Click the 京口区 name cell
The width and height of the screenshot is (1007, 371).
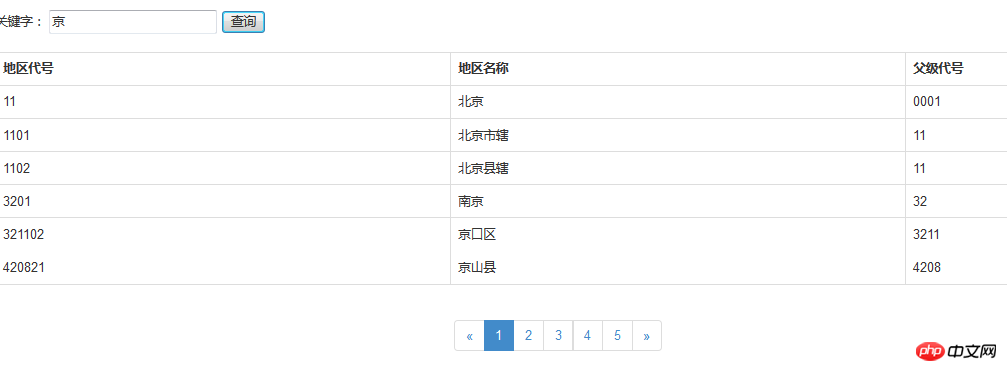[678, 235]
